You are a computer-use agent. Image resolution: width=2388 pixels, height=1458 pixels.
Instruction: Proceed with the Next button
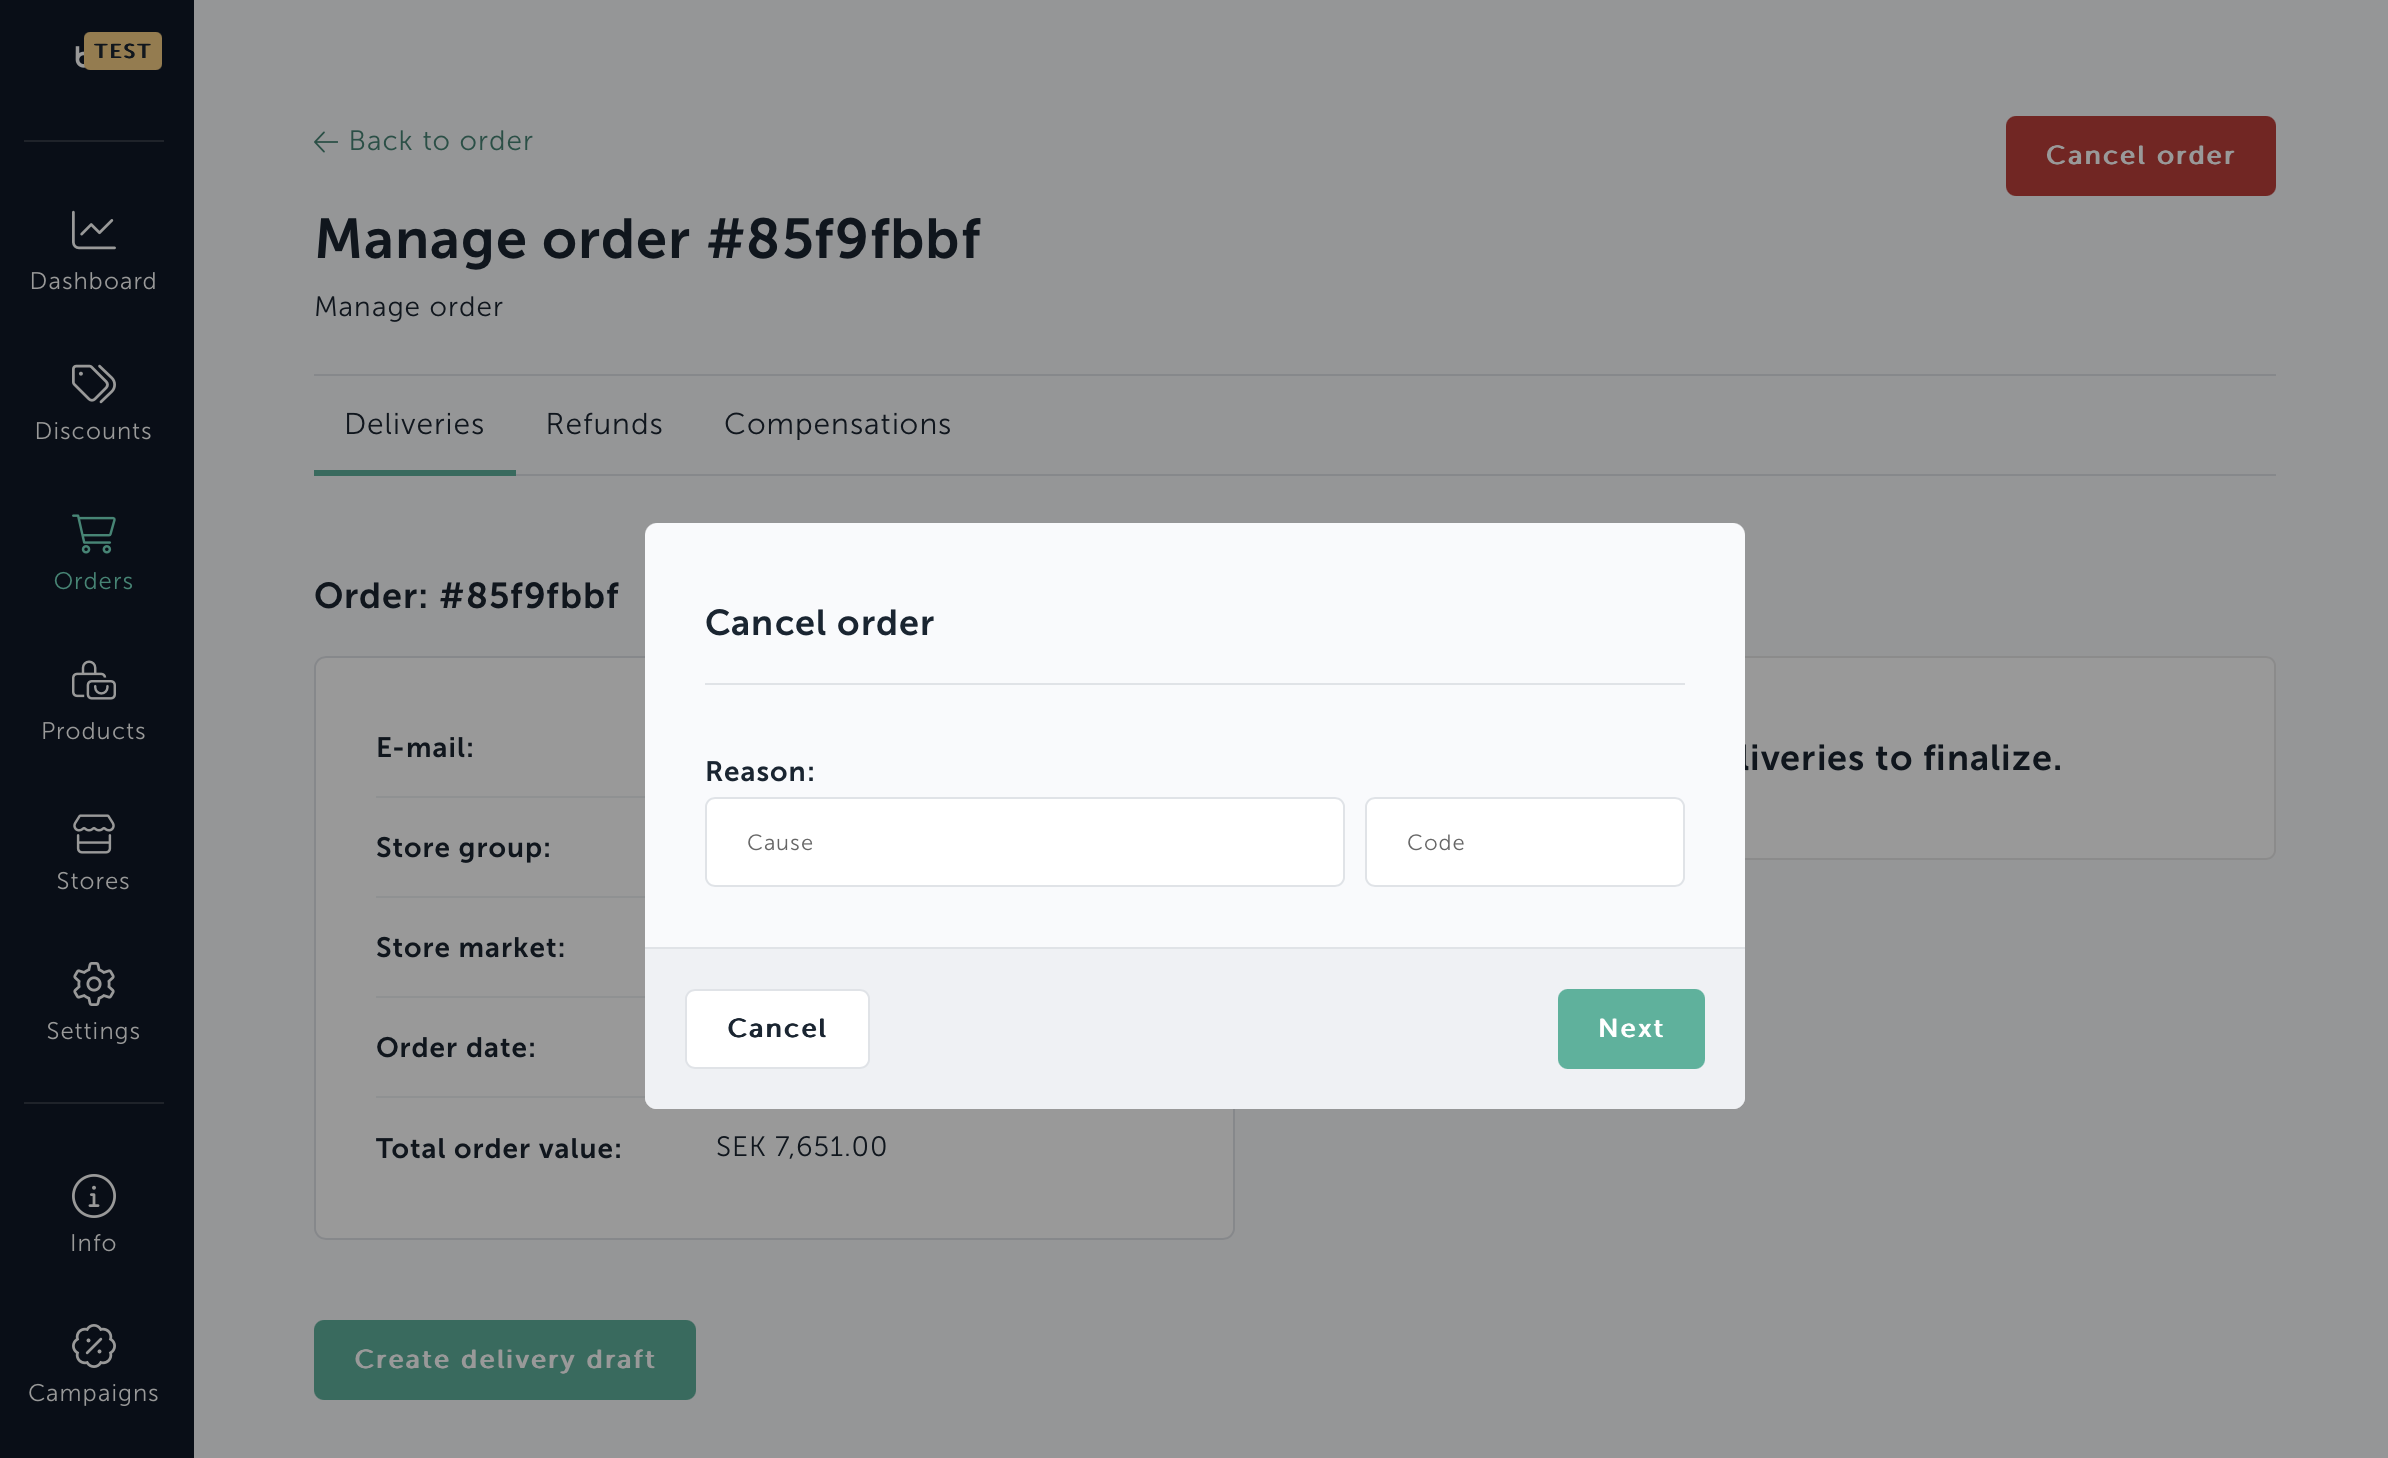(1631, 1029)
